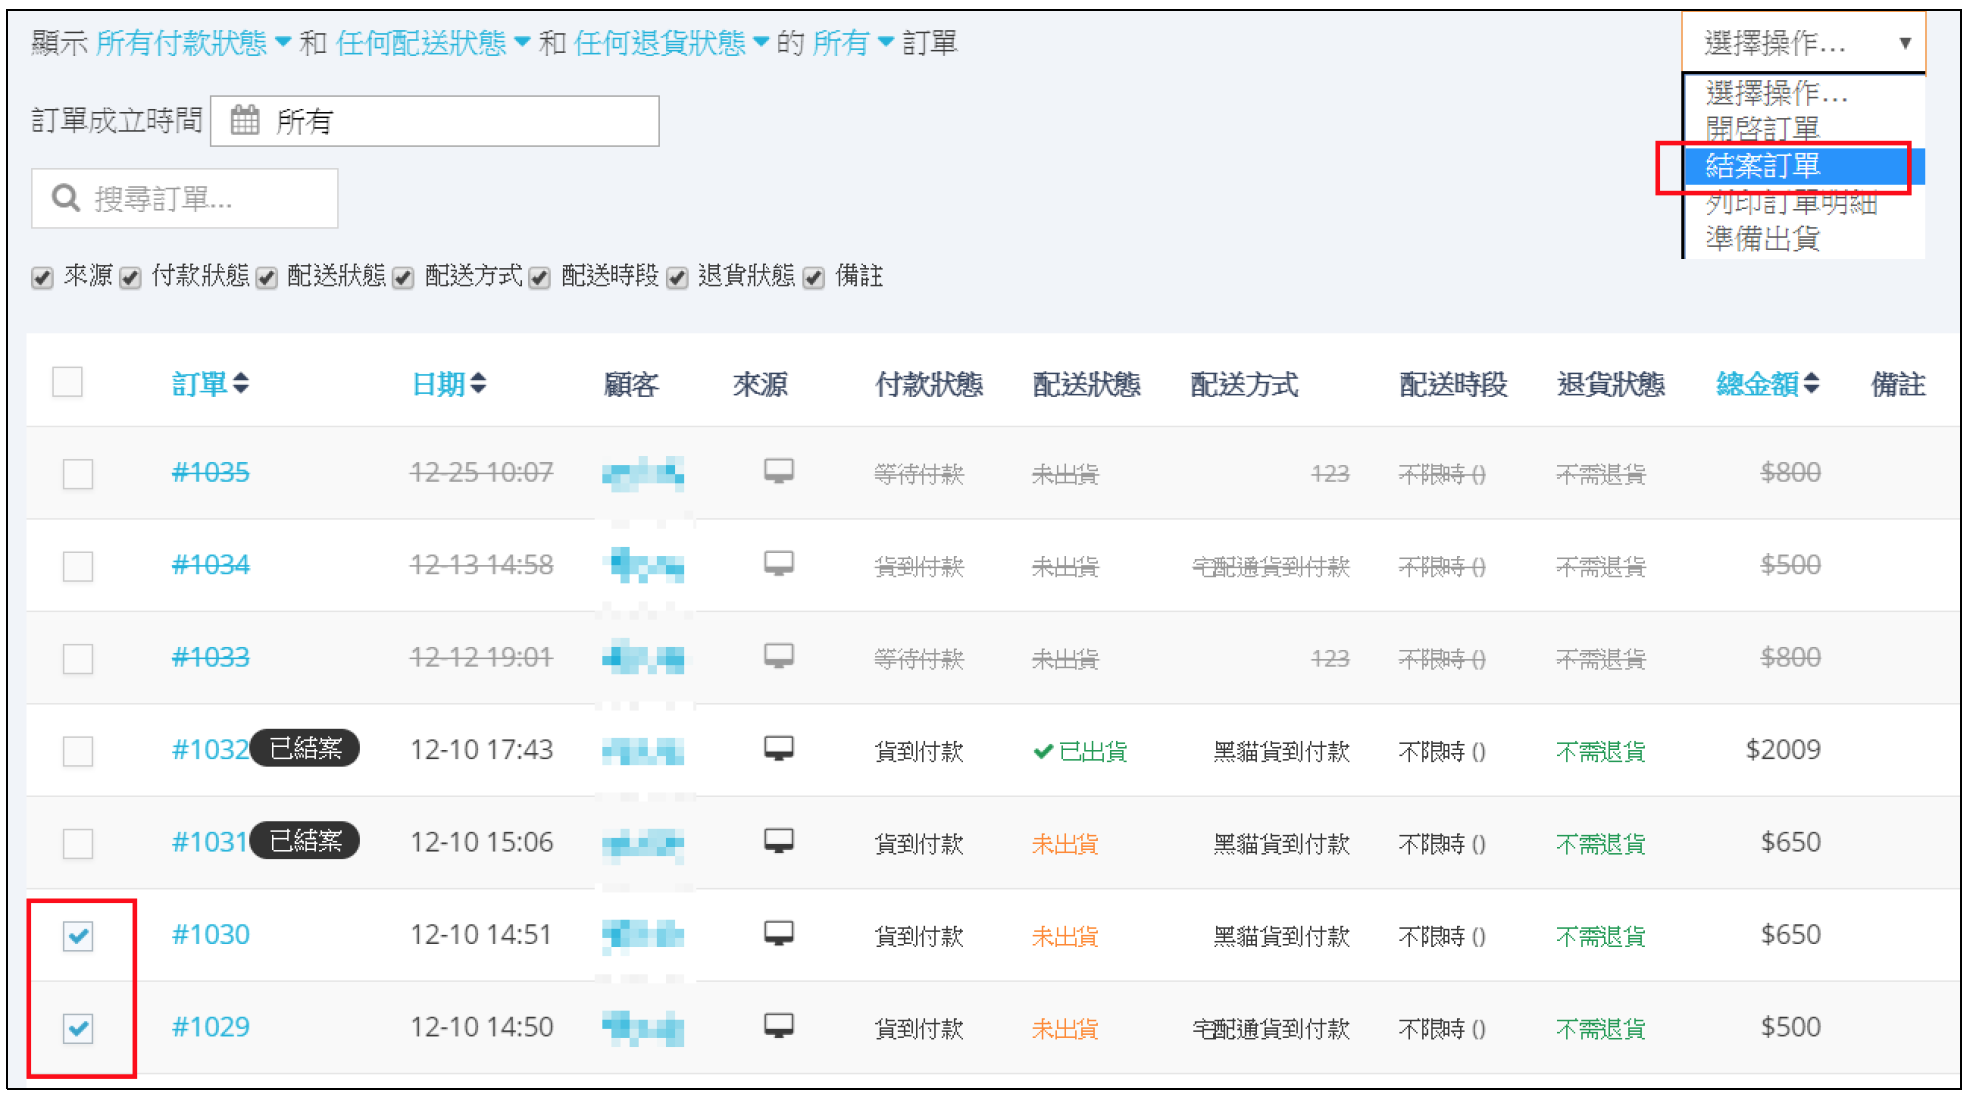1972x1102 pixels.
Task: Sort table by 日期 column header
Action: coord(438,384)
